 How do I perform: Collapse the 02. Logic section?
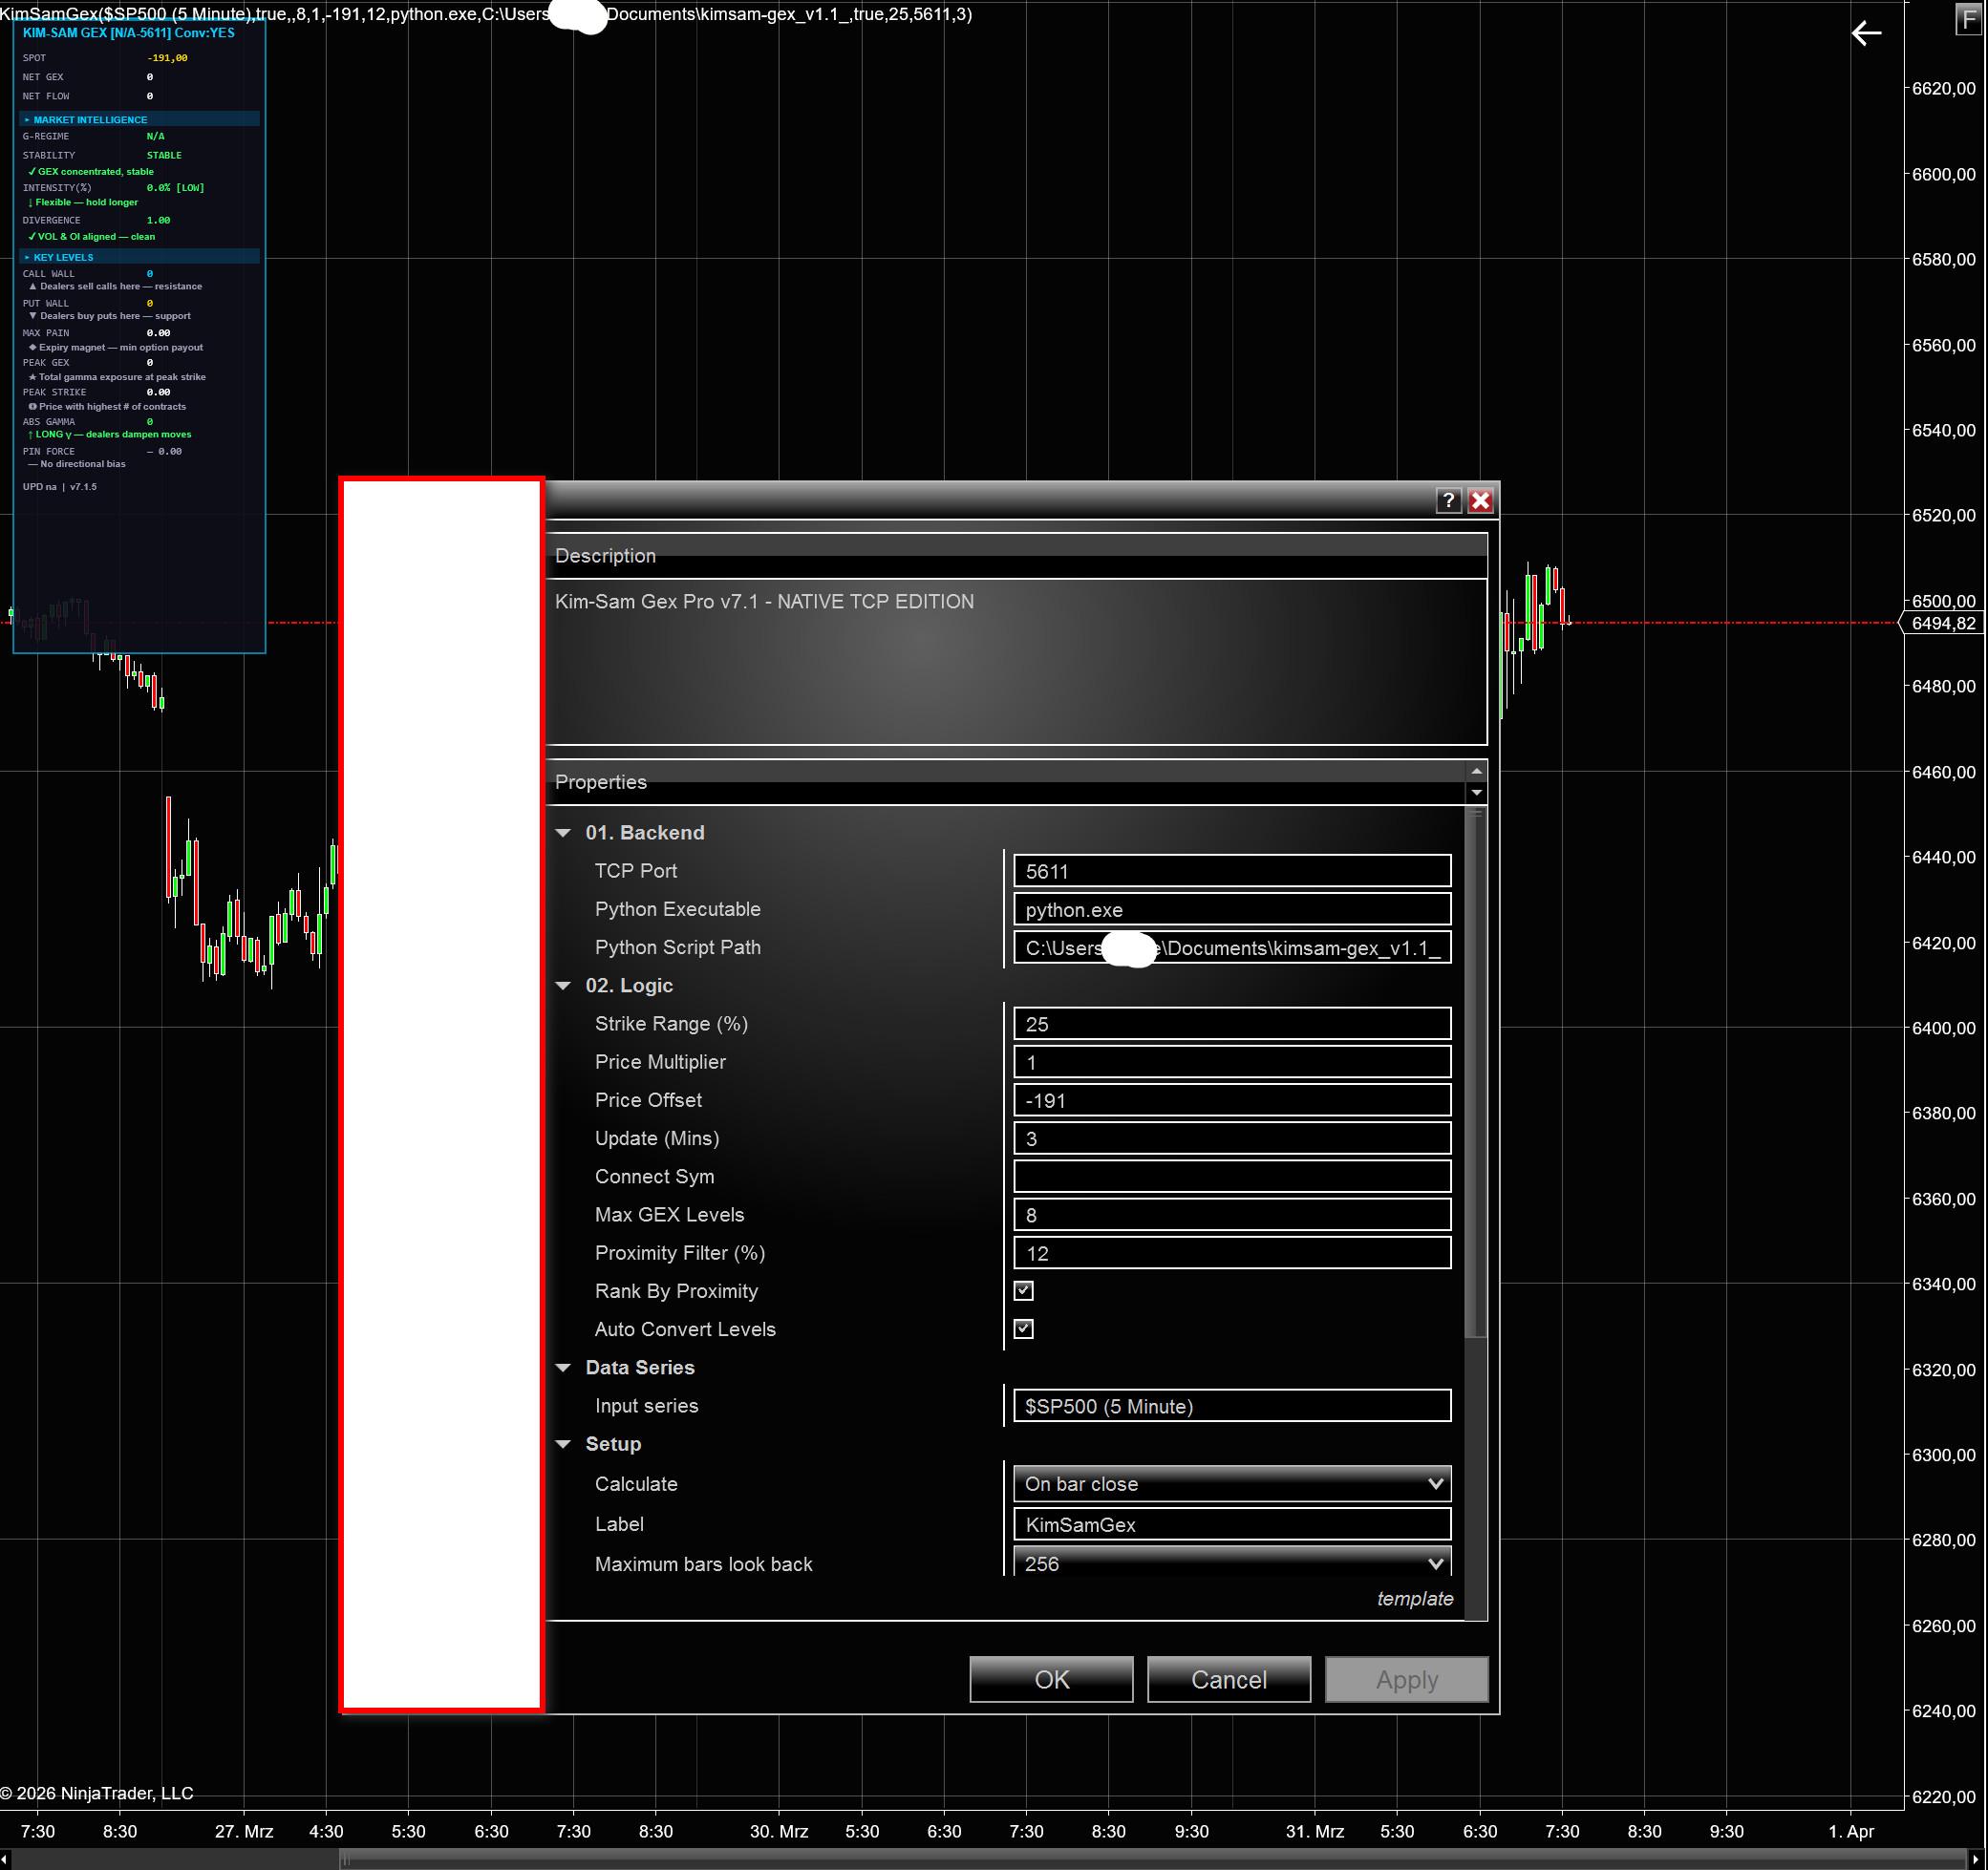(564, 986)
